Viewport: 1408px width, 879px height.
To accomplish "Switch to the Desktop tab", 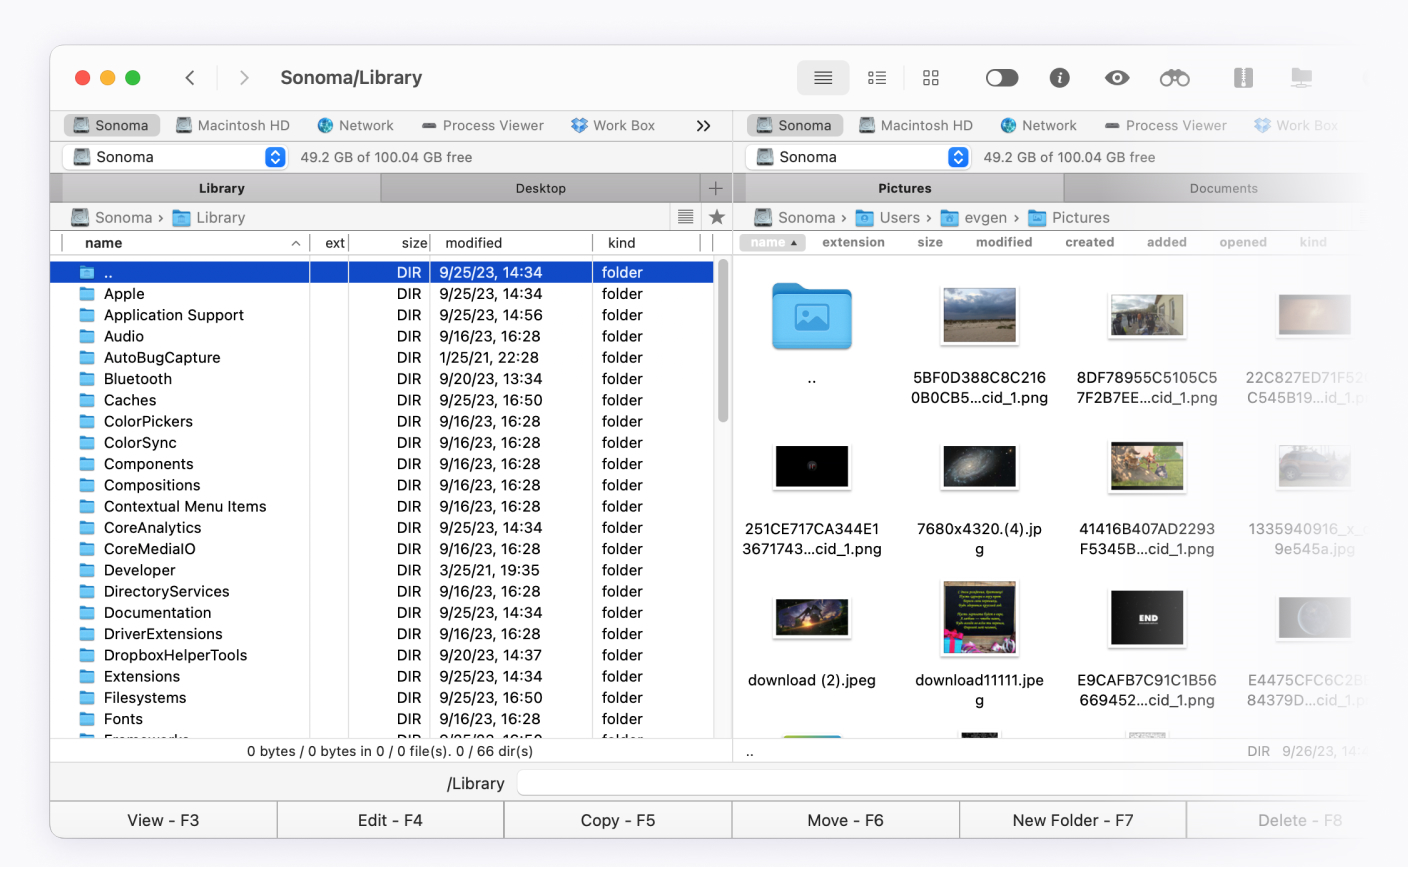I will click(540, 187).
